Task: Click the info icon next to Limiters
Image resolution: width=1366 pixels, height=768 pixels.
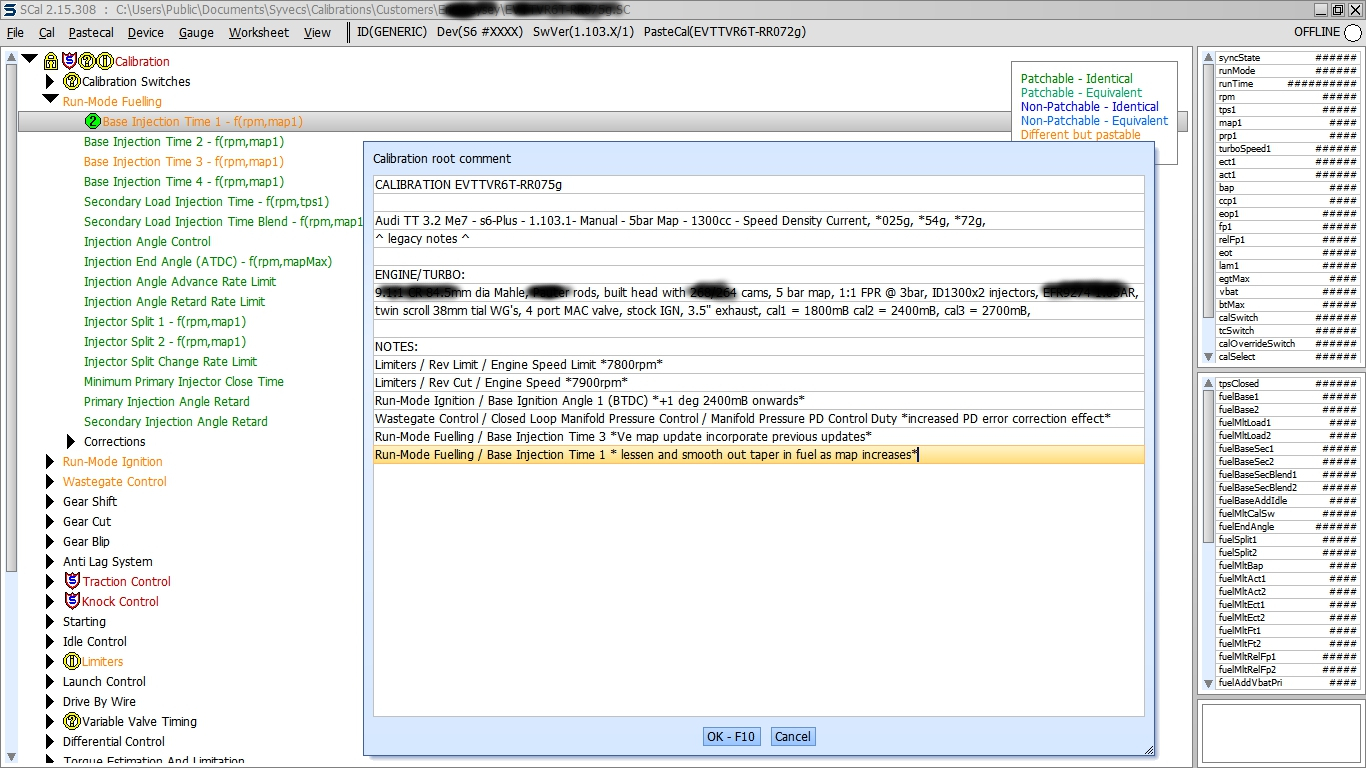Action: pyautogui.click(x=71, y=661)
